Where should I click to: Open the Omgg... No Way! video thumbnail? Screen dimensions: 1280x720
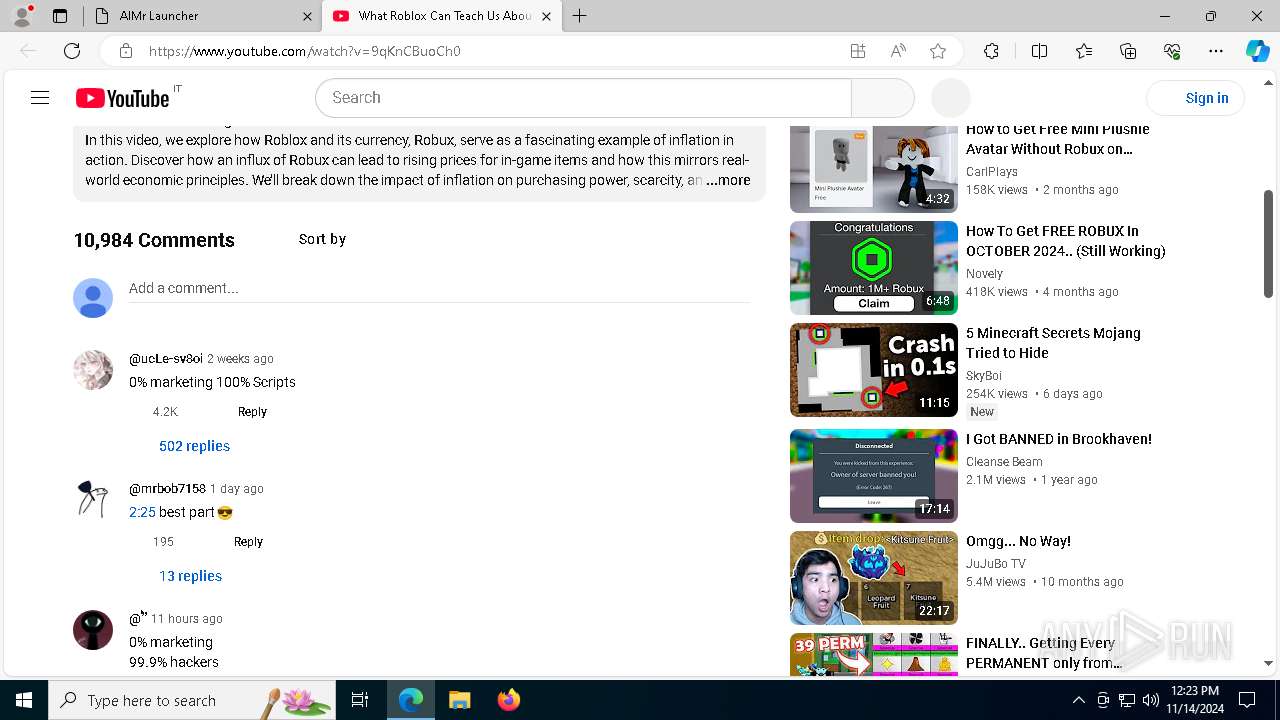pyautogui.click(x=874, y=578)
